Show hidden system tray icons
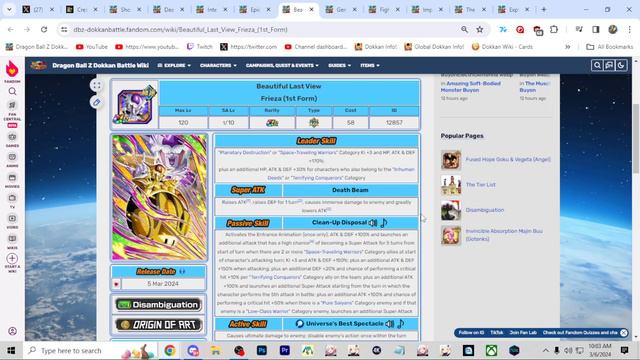Viewport: 640px width, 360px height. [x=545, y=350]
